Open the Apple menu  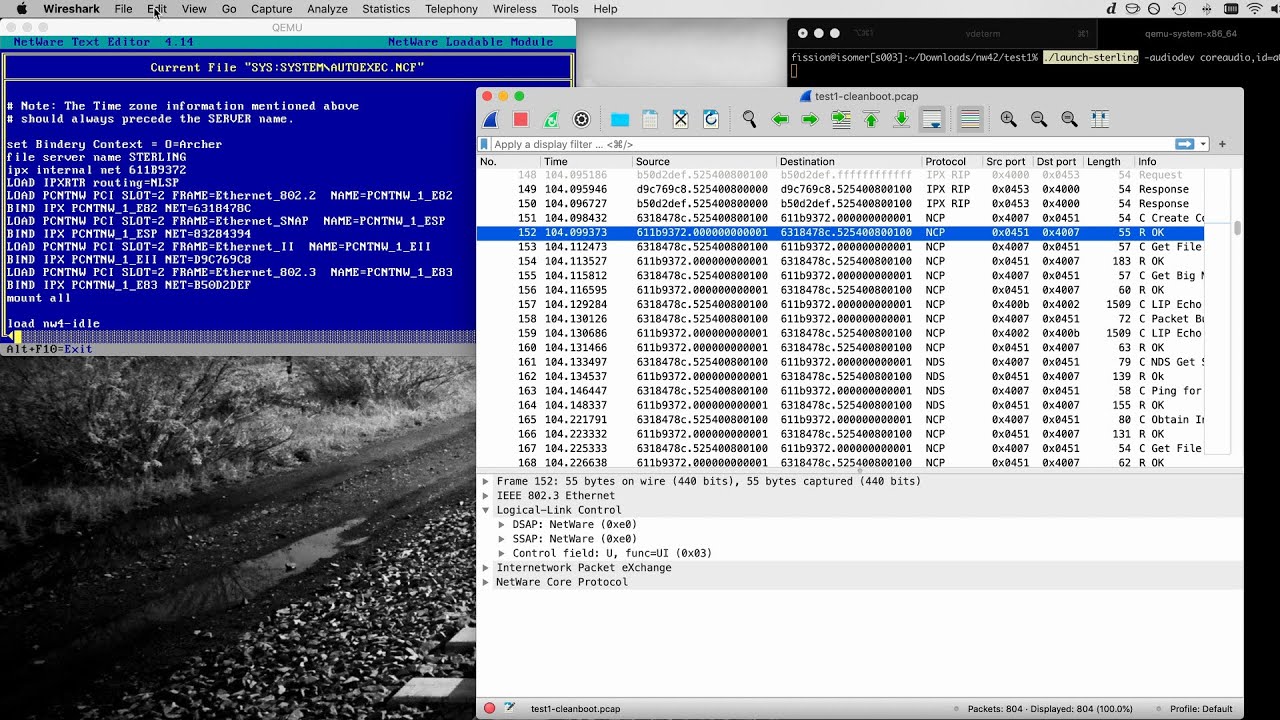pyautogui.click(x=21, y=9)
